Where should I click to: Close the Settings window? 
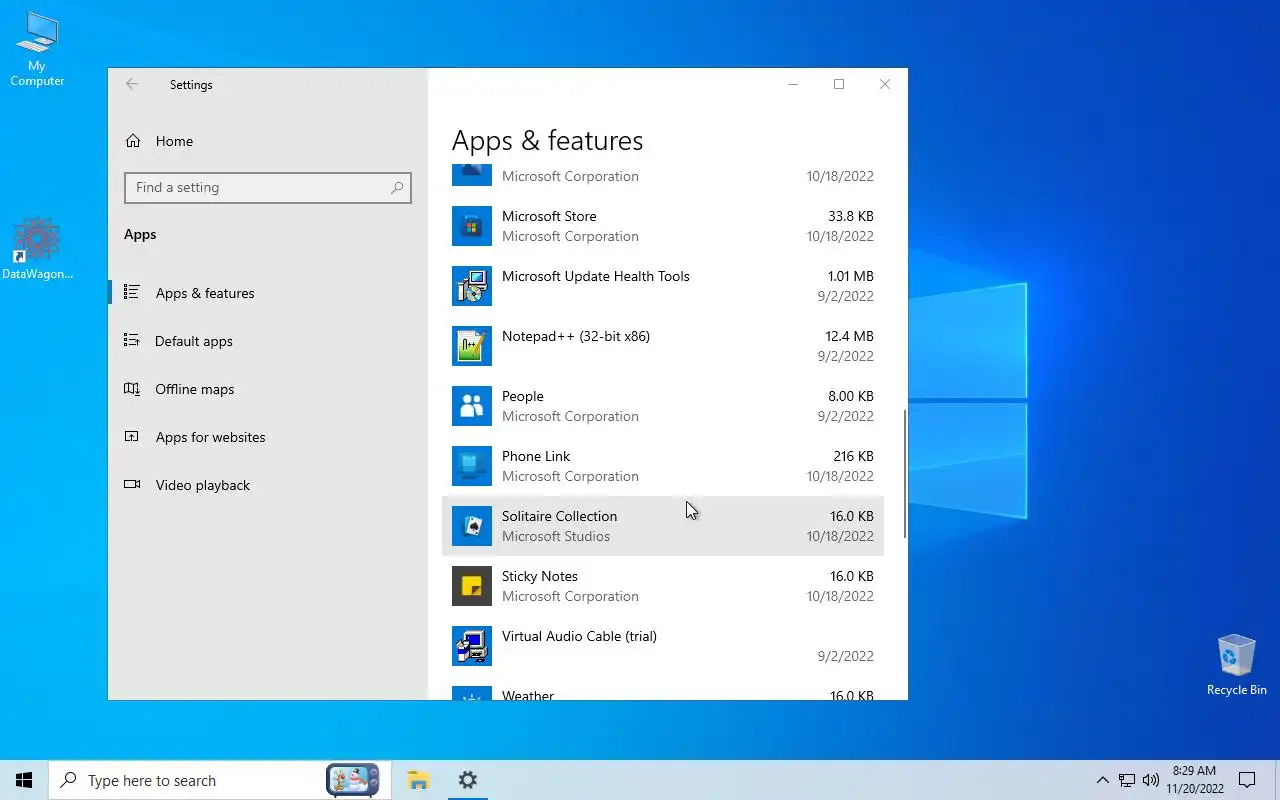tap(885, 85)
